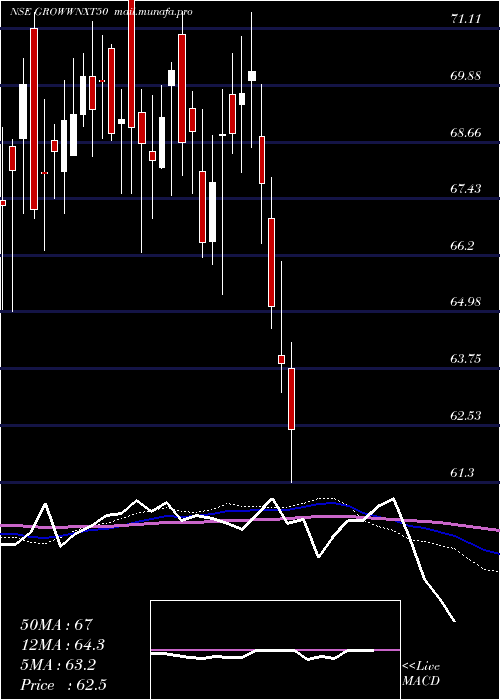Click the last red candle near 62.53
Image resolution: width=500 pixels, height=700 pixels.
(x=292, y=399)
